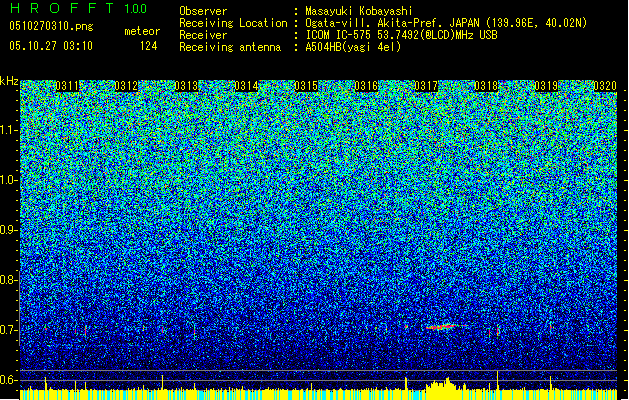Screen dimensions: 629x400
Task: Choose time marker 0320
Action: pyautogui.click(x=605, y=86)
